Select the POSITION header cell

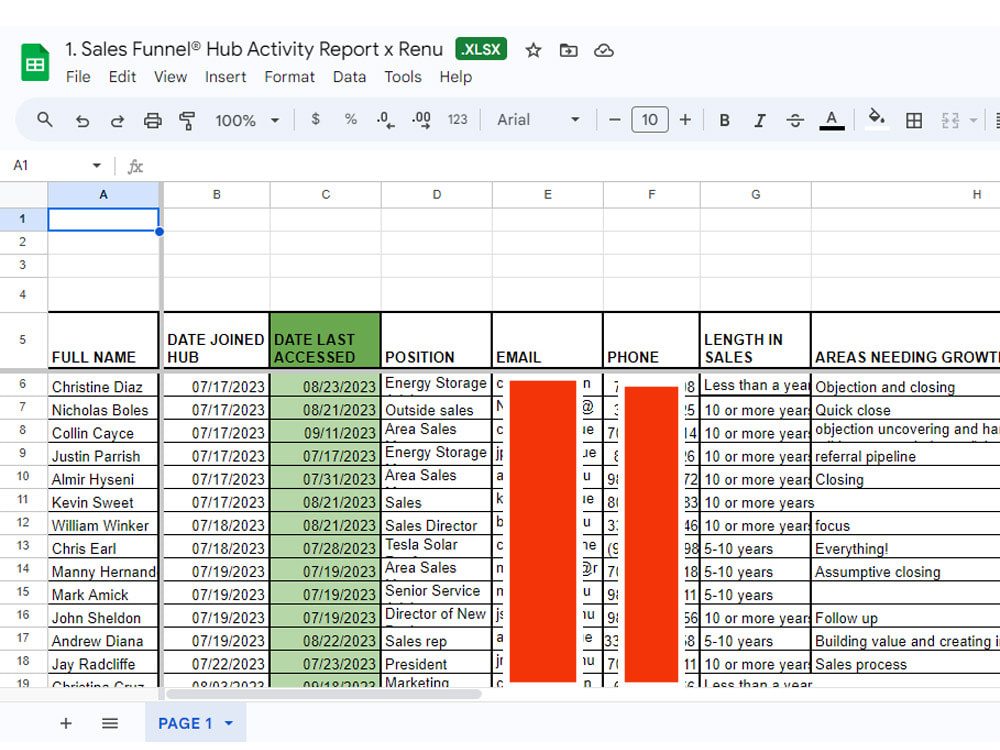click(x=436, y=340)
